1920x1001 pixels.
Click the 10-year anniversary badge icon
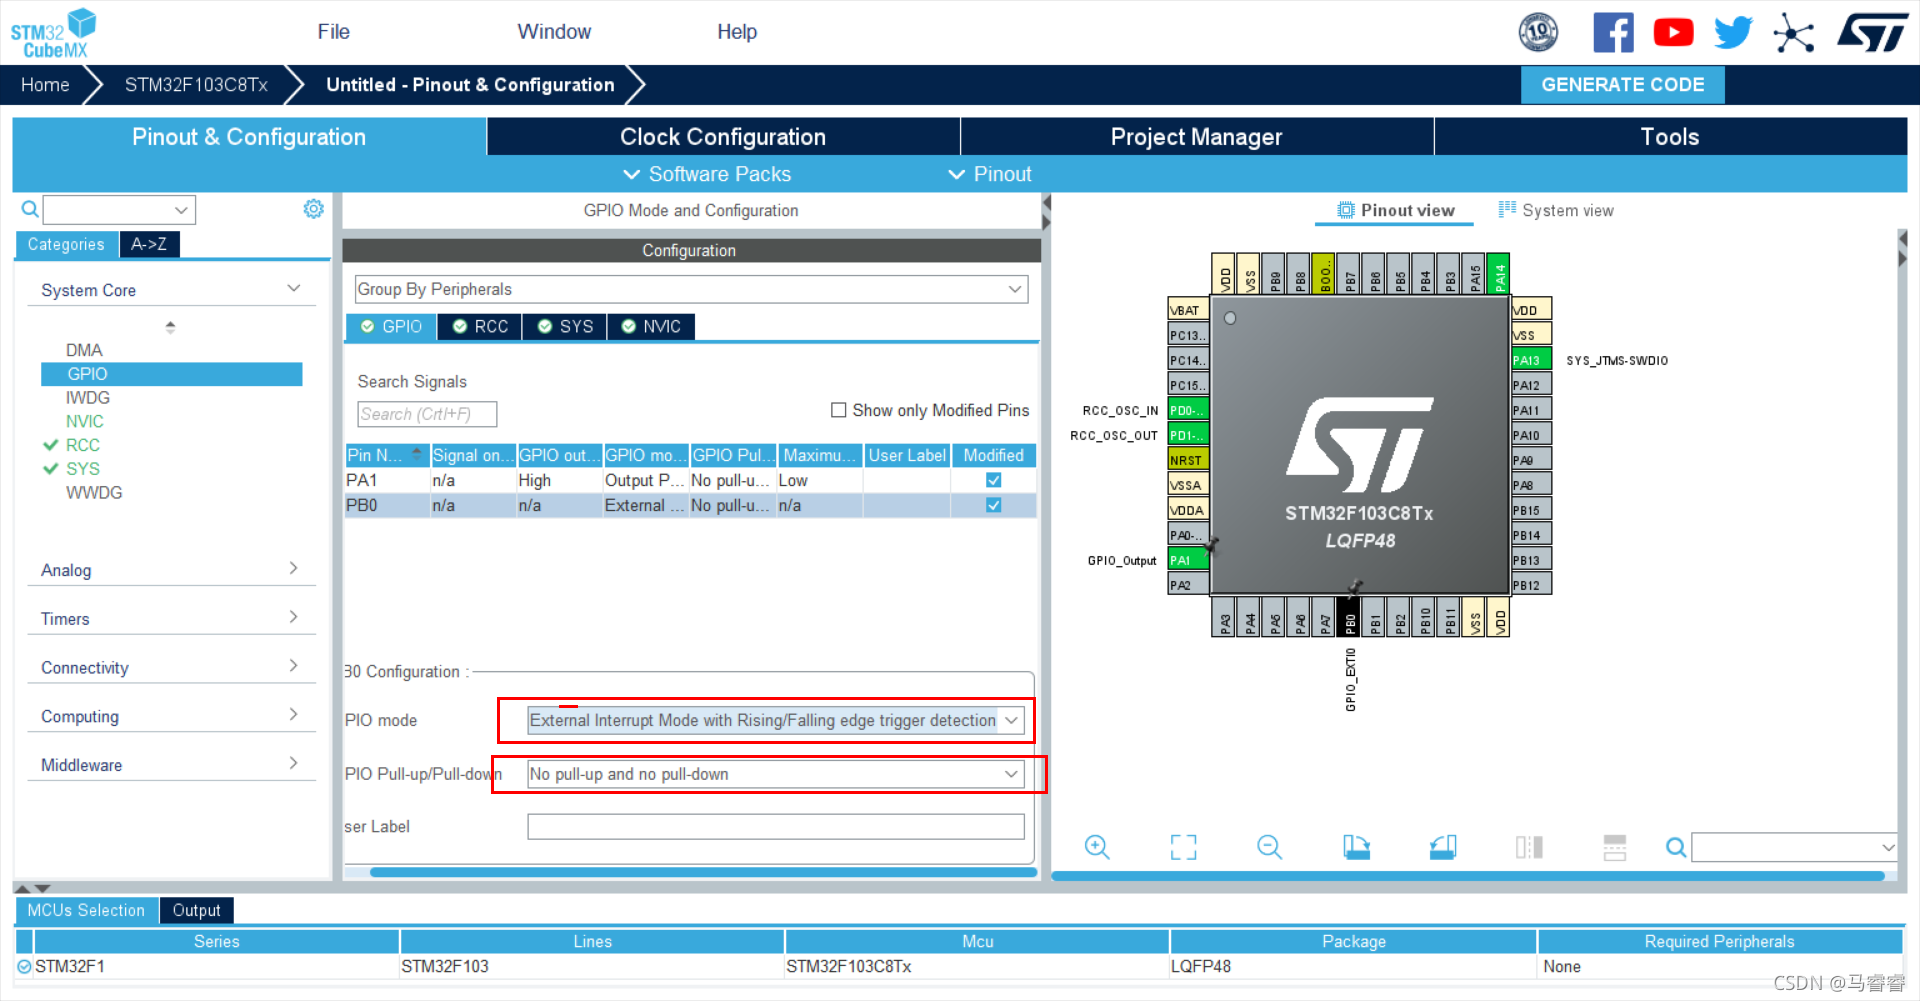1538,32
